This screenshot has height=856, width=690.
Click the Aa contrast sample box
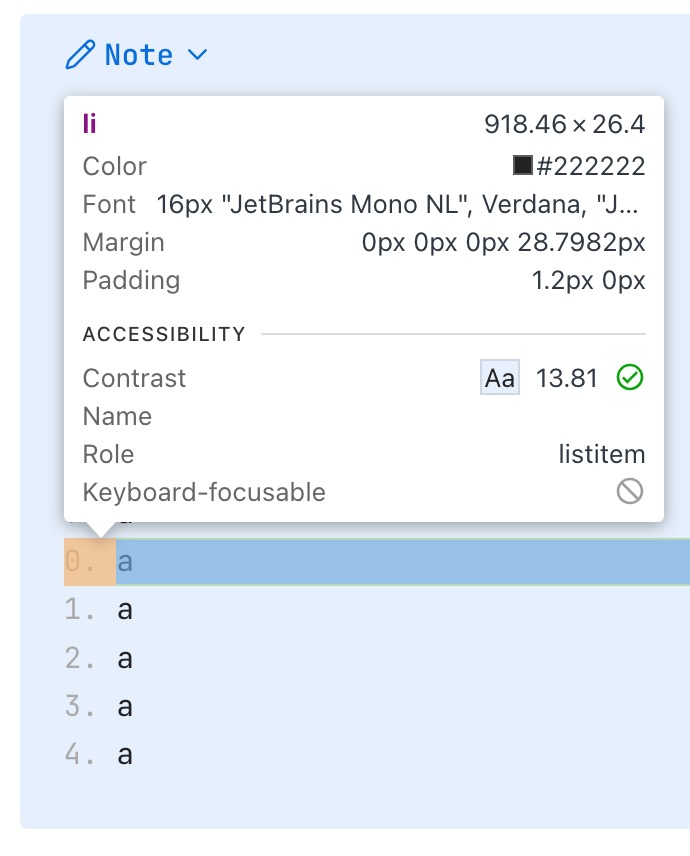tap(500, 378)
